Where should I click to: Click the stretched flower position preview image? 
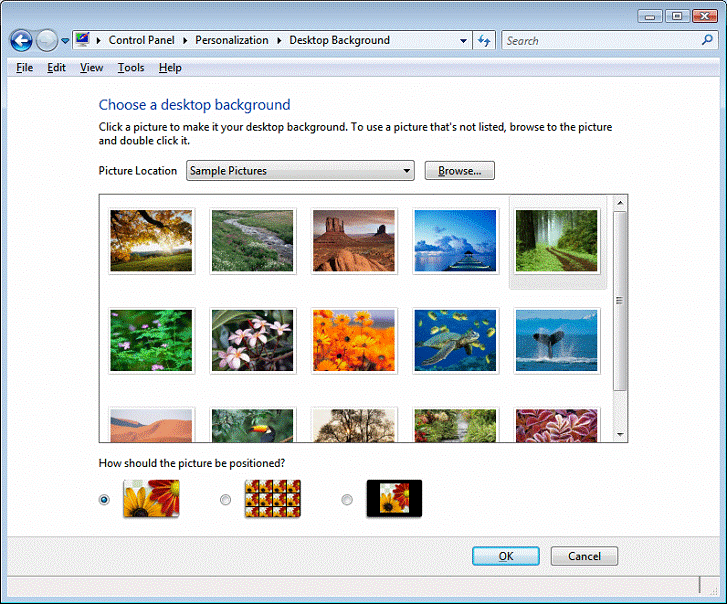[x=151, y=499]
